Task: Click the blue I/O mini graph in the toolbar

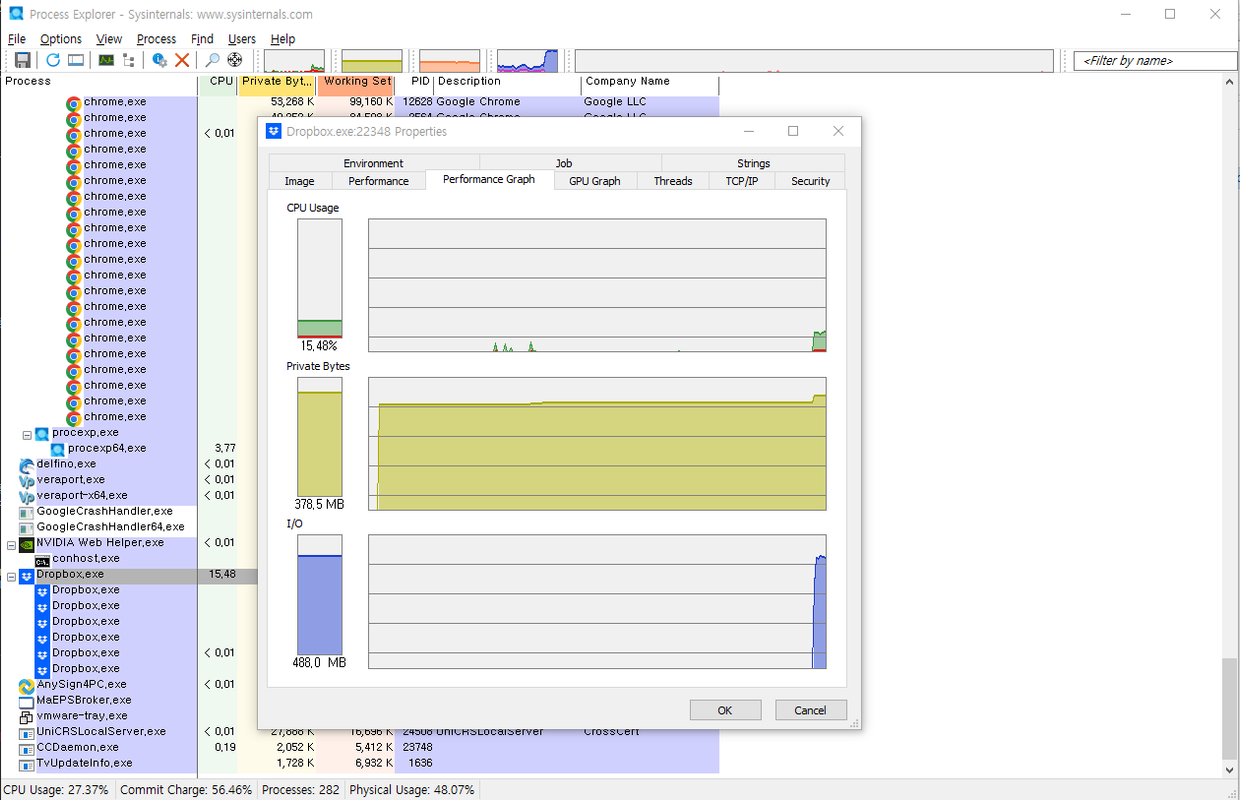Action: [x=528, y=61]
